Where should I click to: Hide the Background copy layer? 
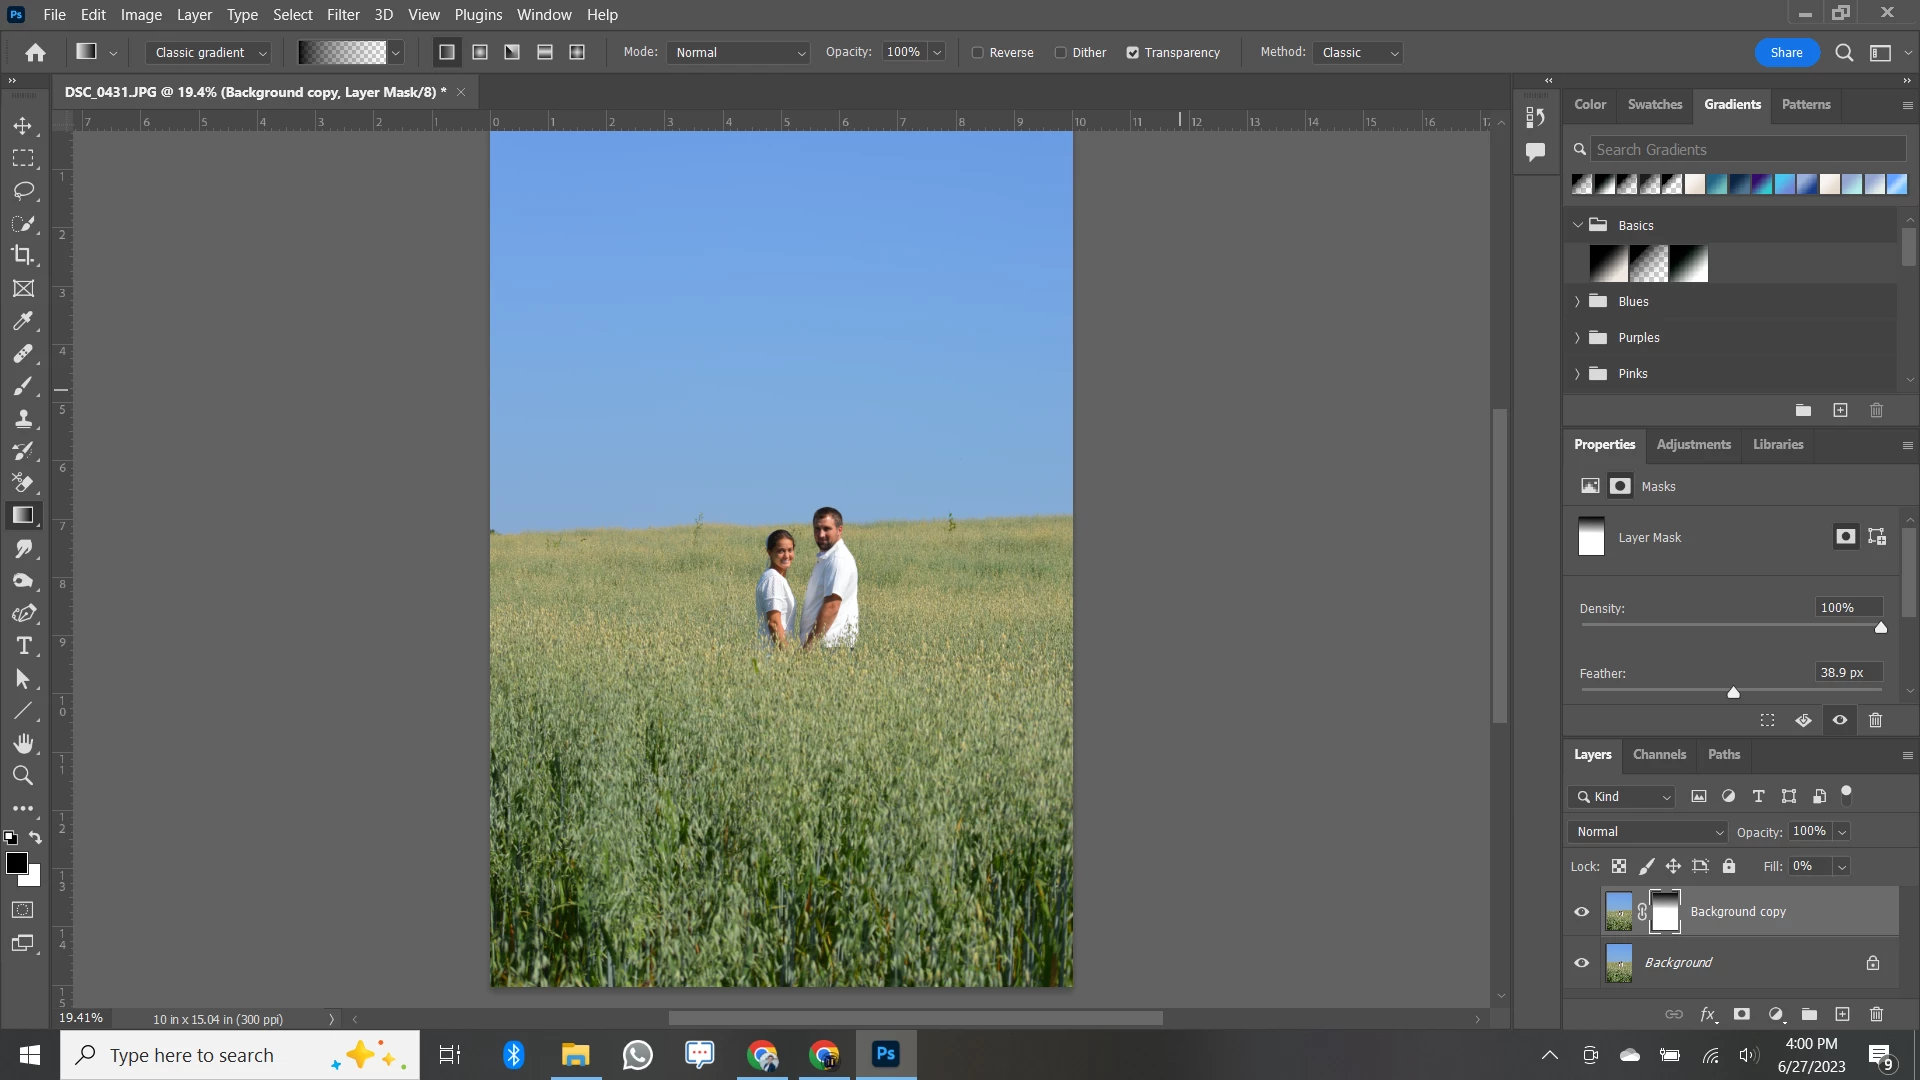tap(1581, 911)
